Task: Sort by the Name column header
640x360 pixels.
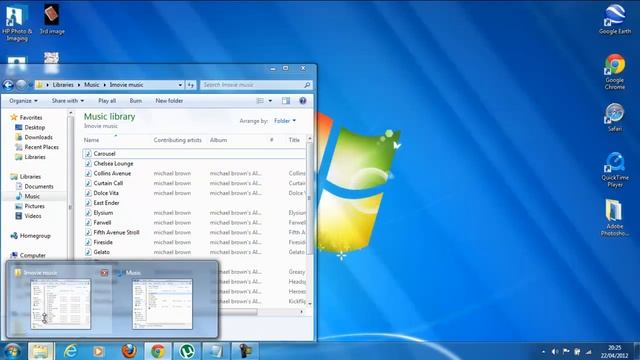Action: tap(91, 140)
